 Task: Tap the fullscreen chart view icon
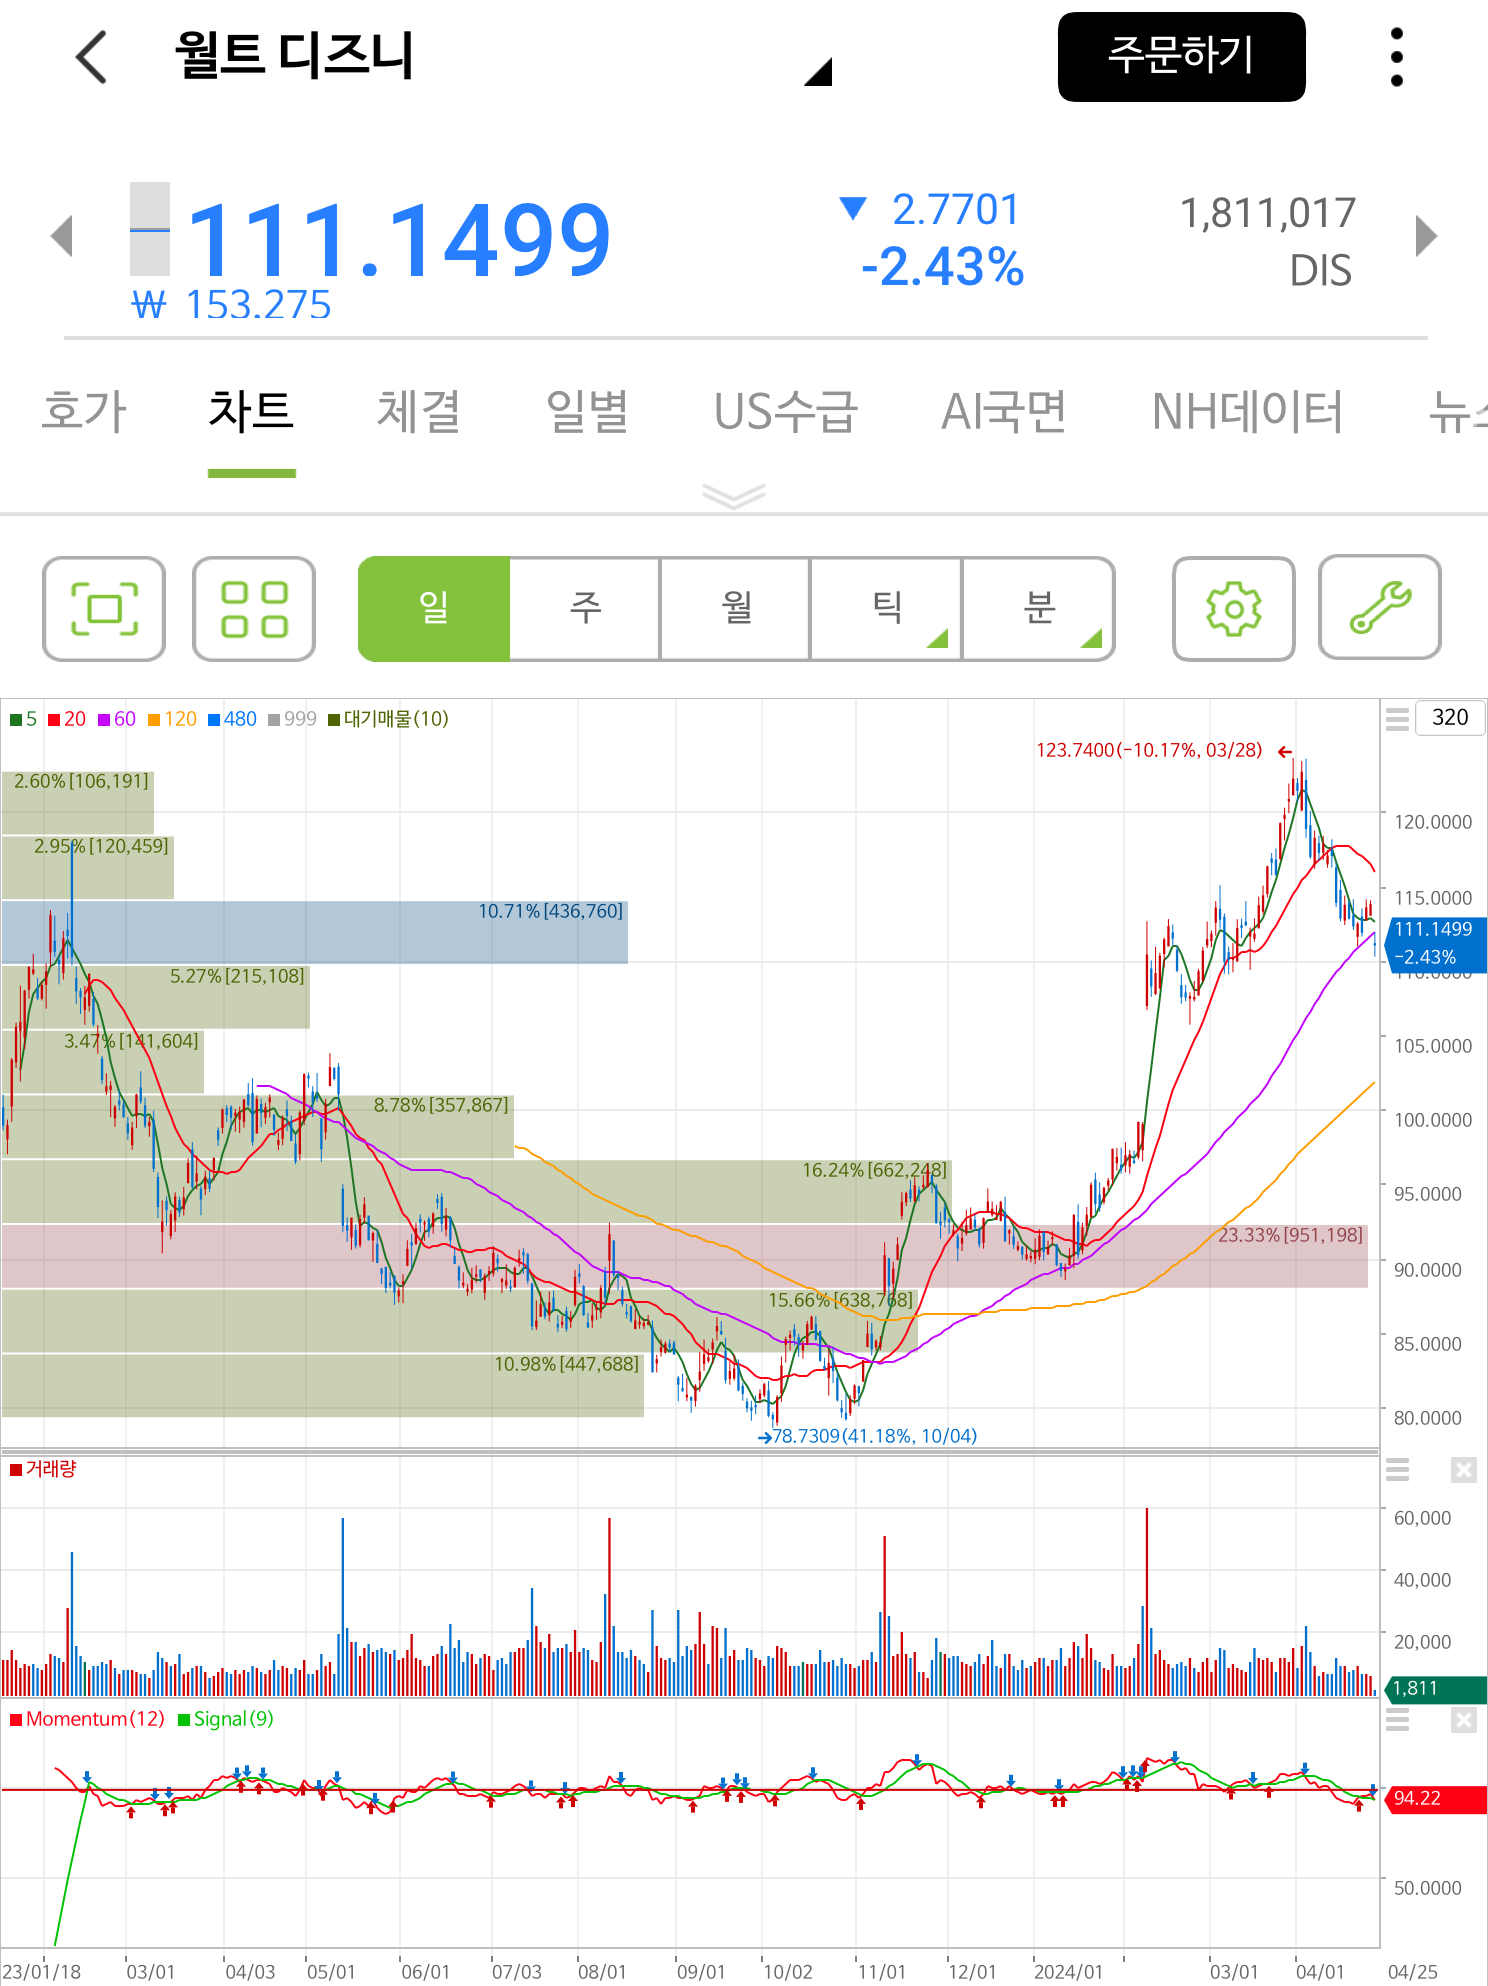click(104, 609)
